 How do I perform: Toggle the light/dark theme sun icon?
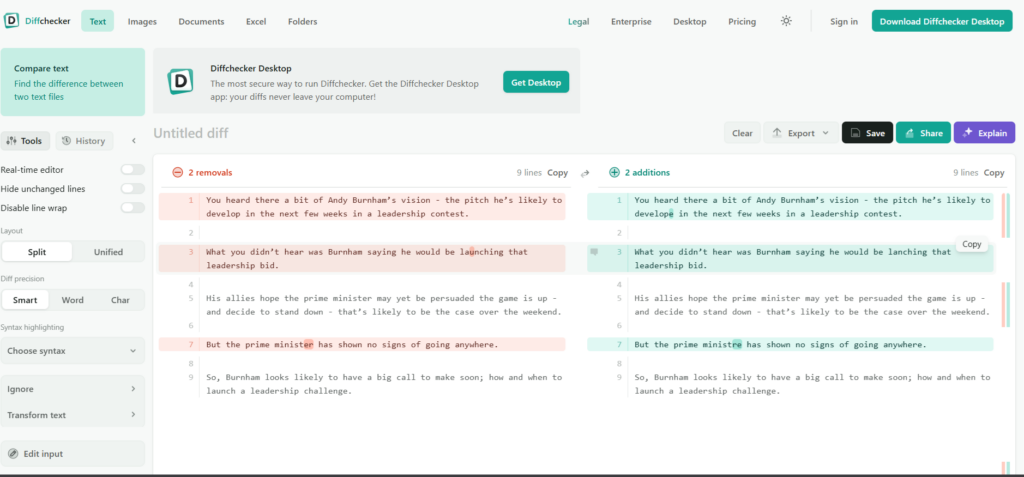[x=786, y=21]
